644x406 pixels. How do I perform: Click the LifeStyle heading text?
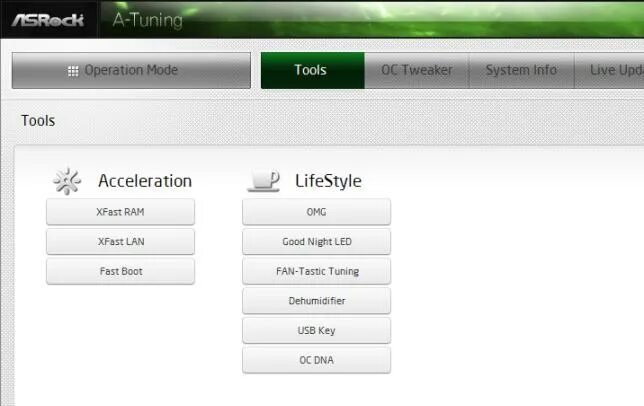[x=328, y=181]
